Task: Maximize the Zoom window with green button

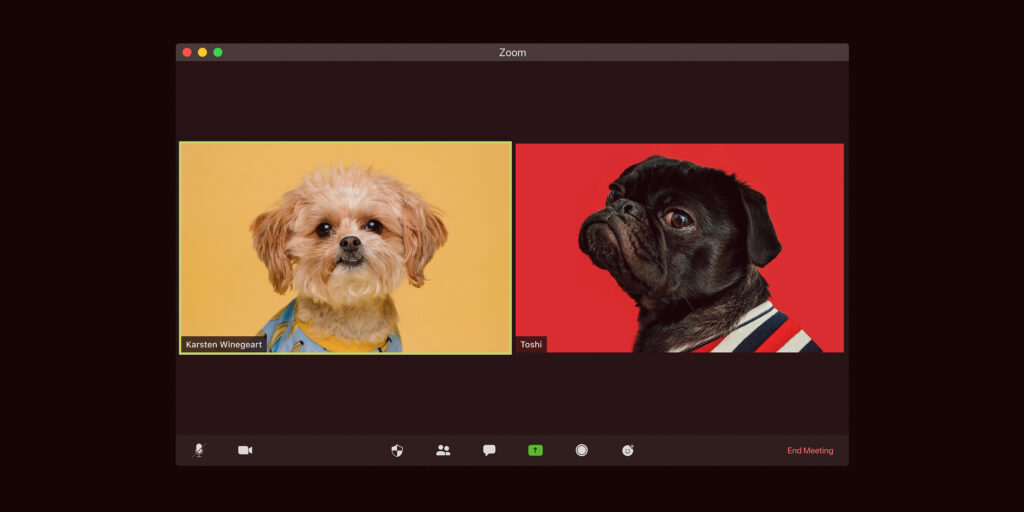Action: [x=218, y=52]
